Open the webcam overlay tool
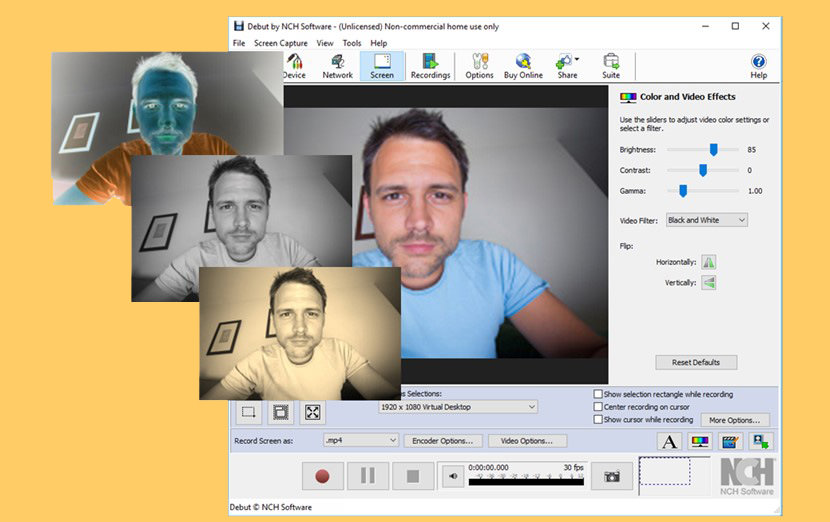This screenshot has width=830, height=522. [761, 441]
